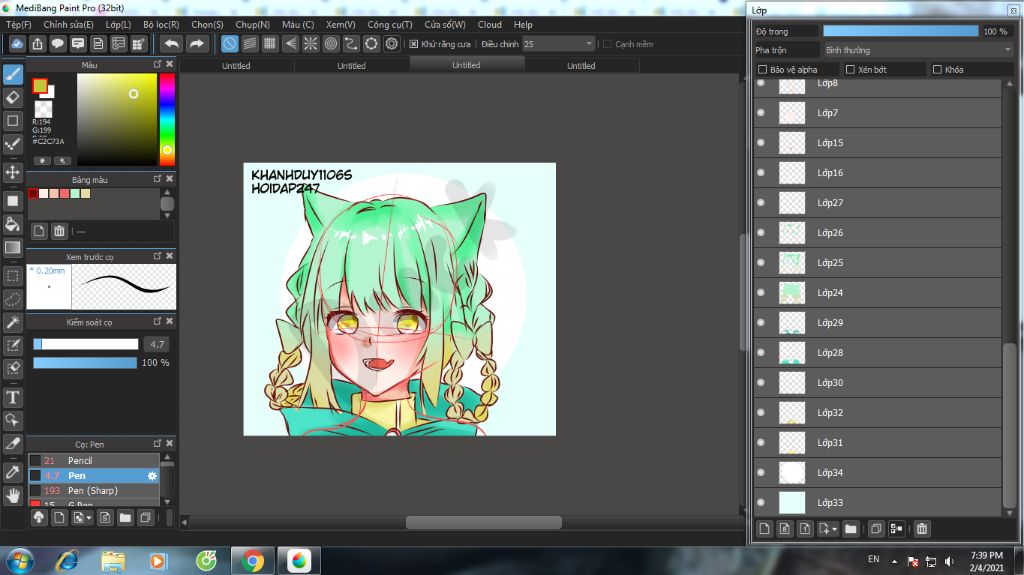Enable the parallel lines snap guide
1024x575 pixels.
(x=249, y=44)
